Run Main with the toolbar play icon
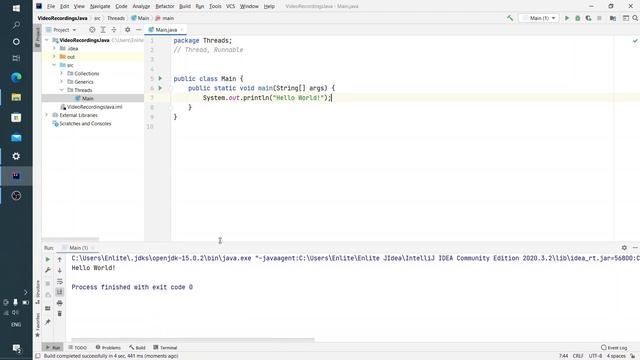 (567, 18)
